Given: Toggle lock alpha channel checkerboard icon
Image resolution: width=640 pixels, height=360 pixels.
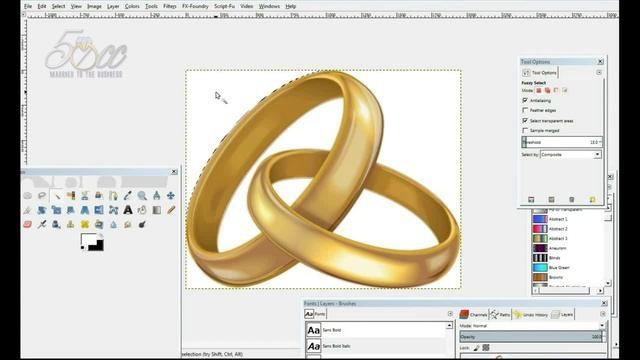Looking at the screenshot, I should (486, 348).
